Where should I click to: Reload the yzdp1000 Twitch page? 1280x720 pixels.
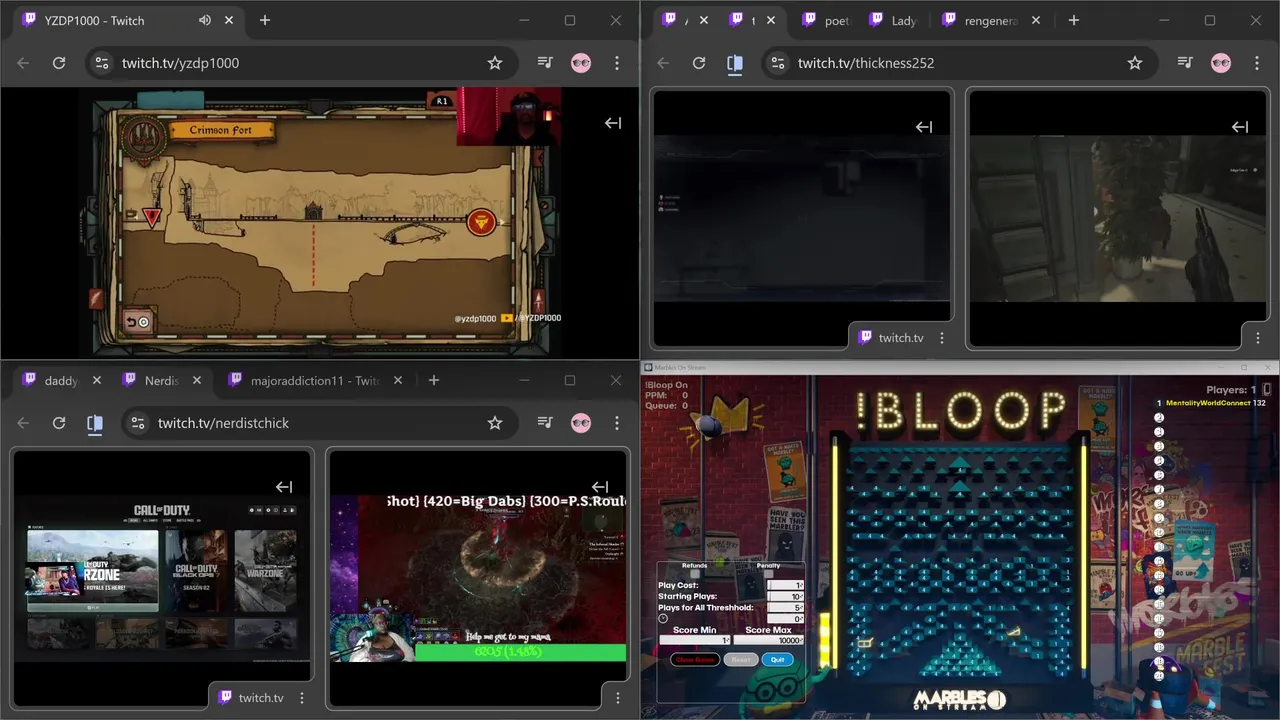pos(59,63)
